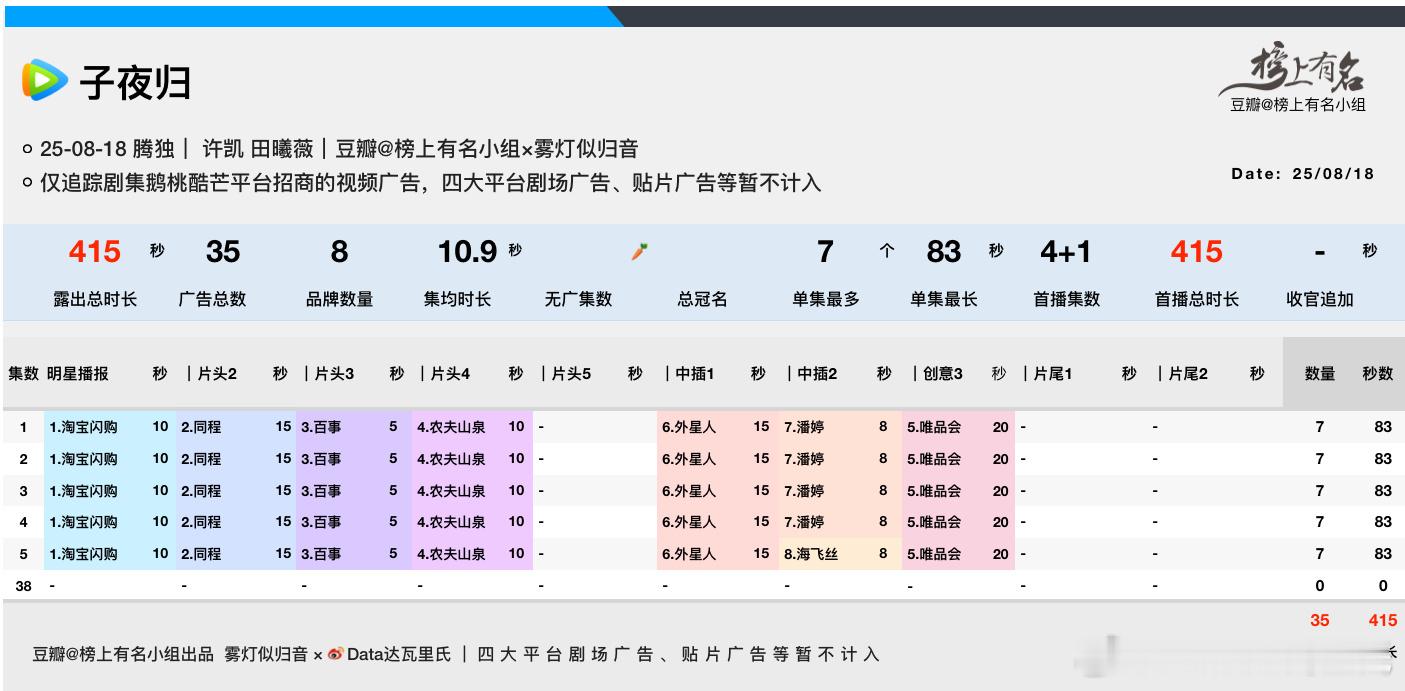This screenshot has height=691, width=1405.
Task: Click 3.百事 in episode 3 row
Action: [321, 491]
